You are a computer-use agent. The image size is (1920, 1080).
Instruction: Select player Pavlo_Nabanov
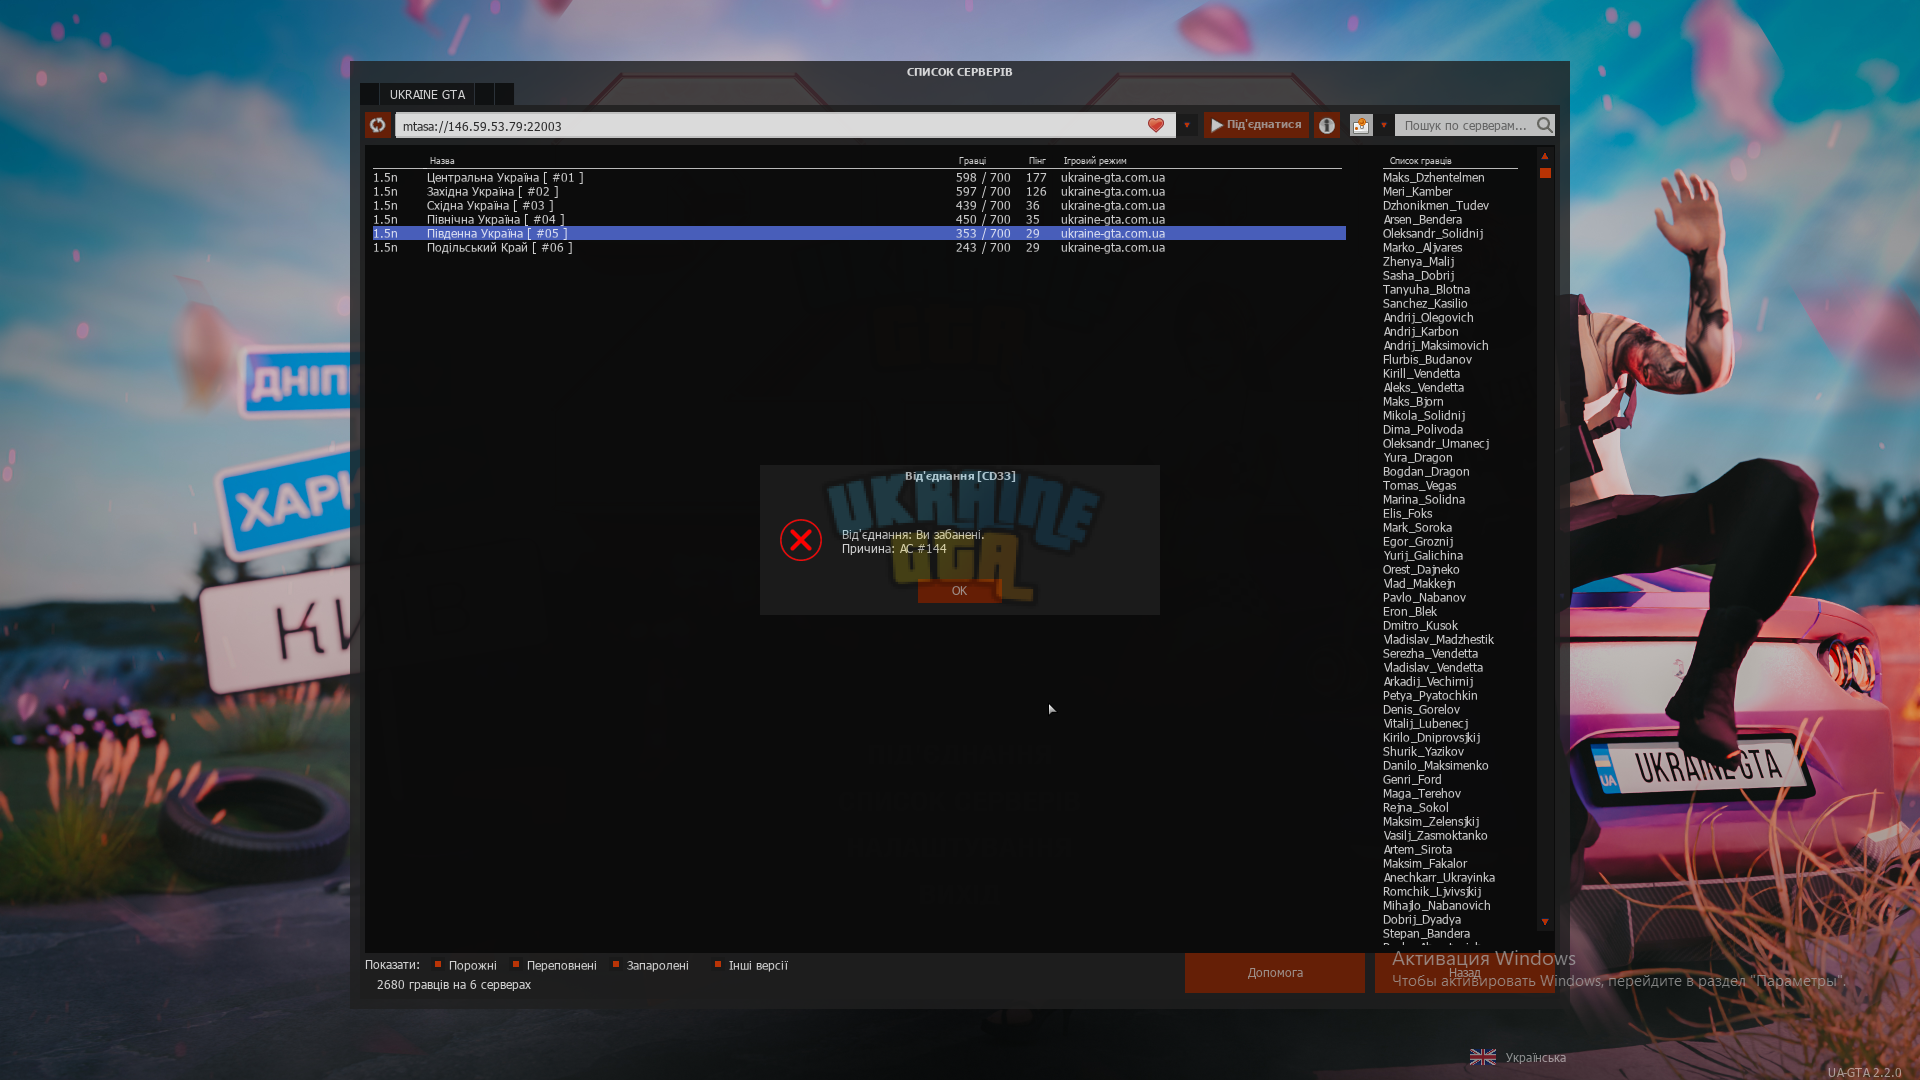point(1424,597)
